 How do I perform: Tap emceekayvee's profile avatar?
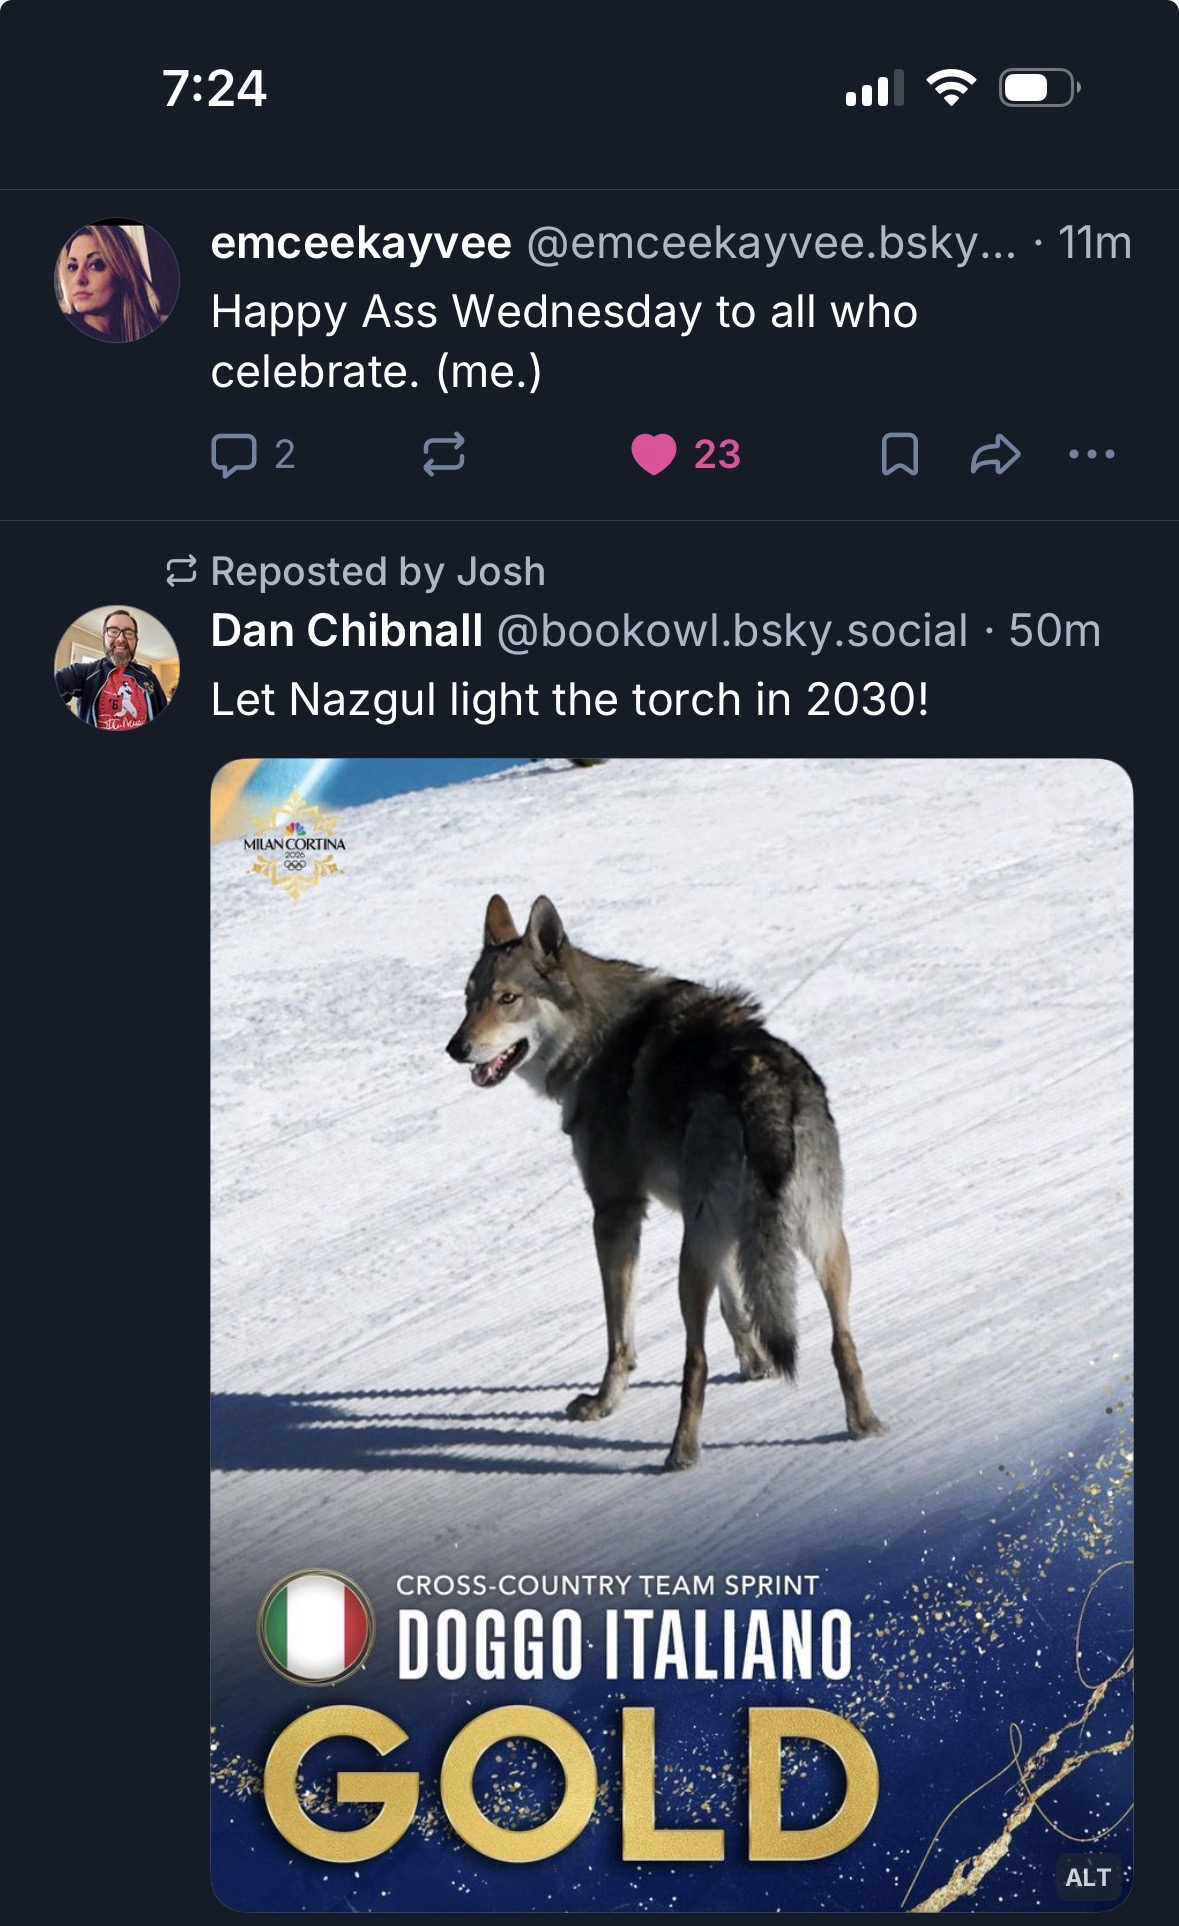click(x=117, y=281)
